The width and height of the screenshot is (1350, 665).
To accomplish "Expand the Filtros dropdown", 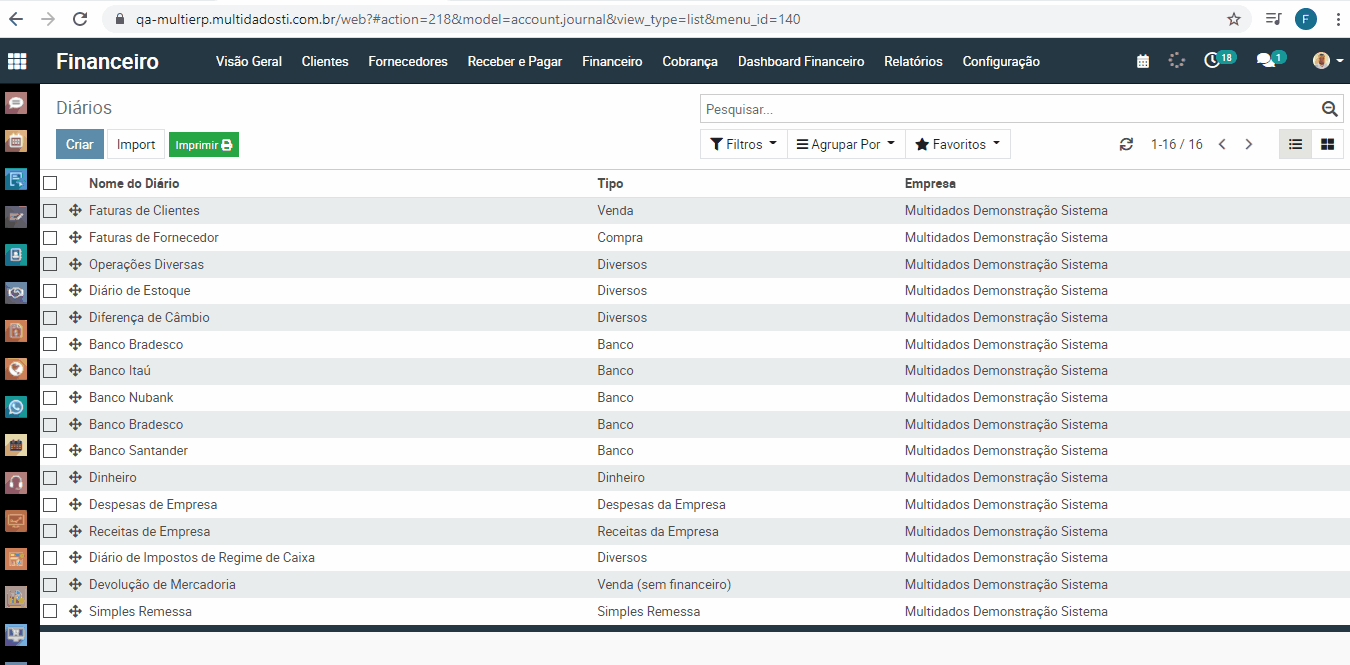I will tap(743, 144).
